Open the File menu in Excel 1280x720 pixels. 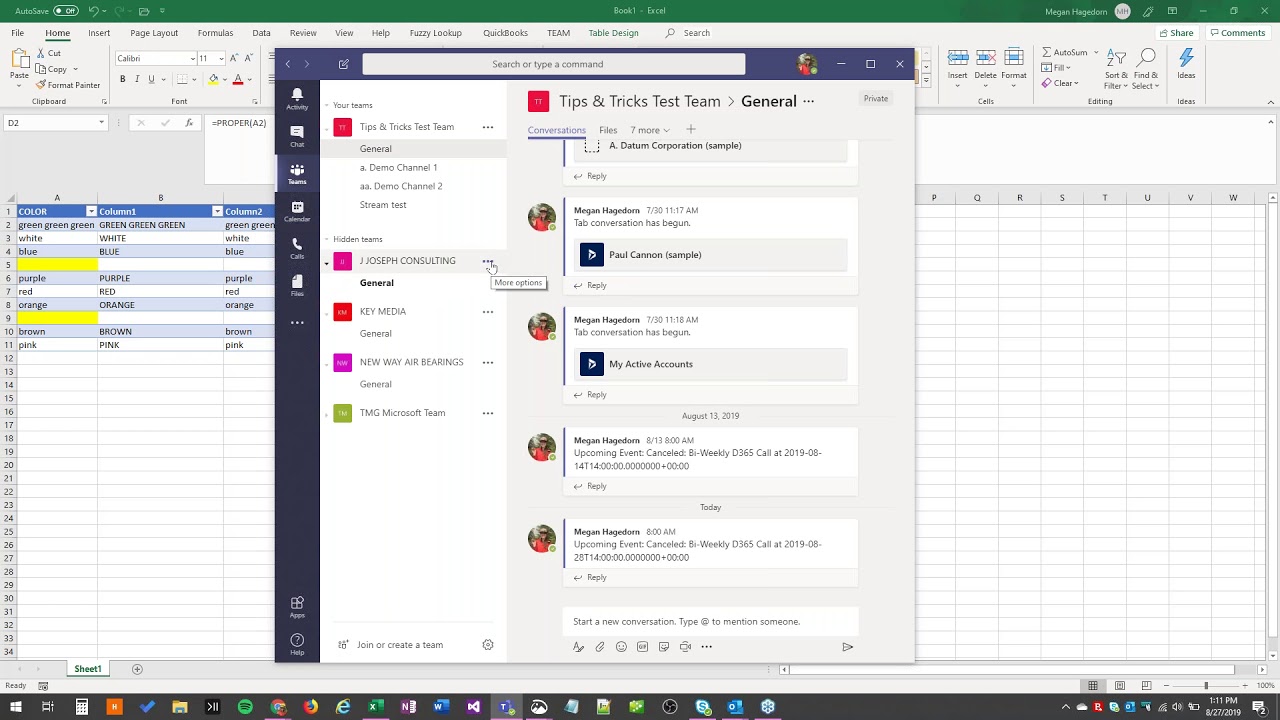coord(18,33)
